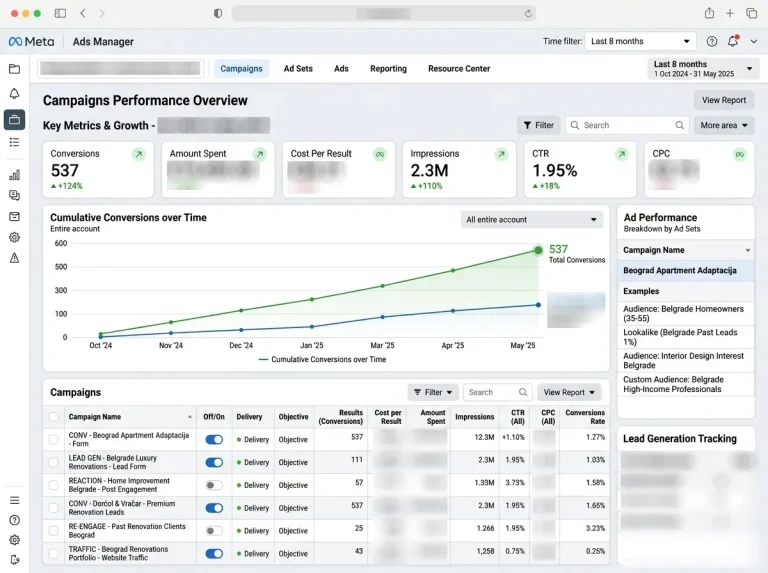The height and width of the screenshot is (573, 768).
Task: Click the Conversions card trend arrow icon
Action: (x=139, y=154)
